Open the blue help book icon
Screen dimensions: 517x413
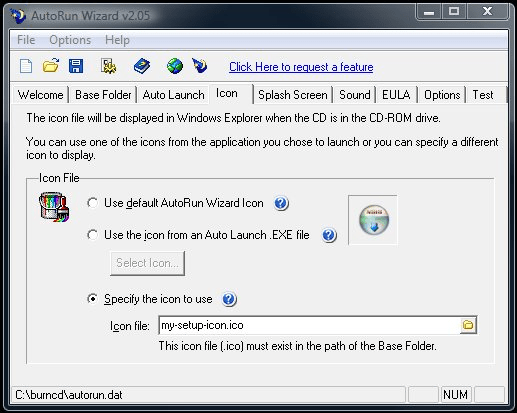click(142, 66)
